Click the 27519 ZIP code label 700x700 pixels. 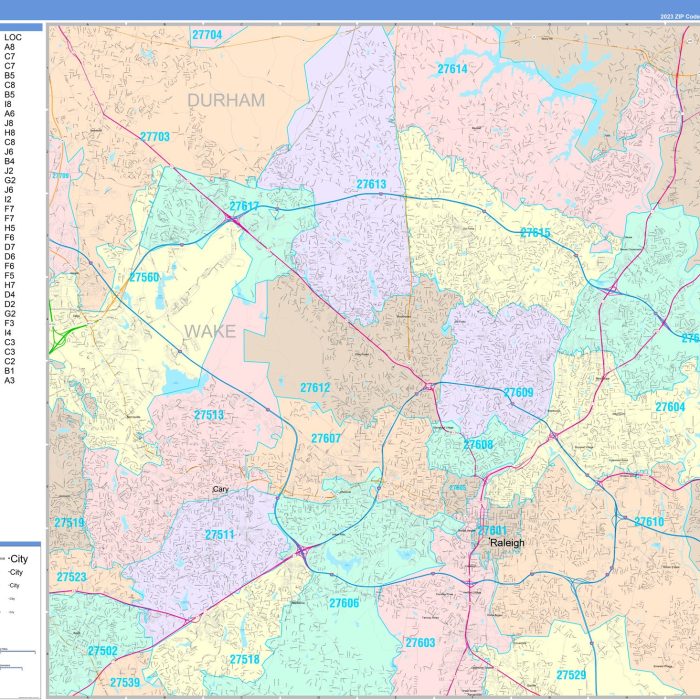[69, 522]
